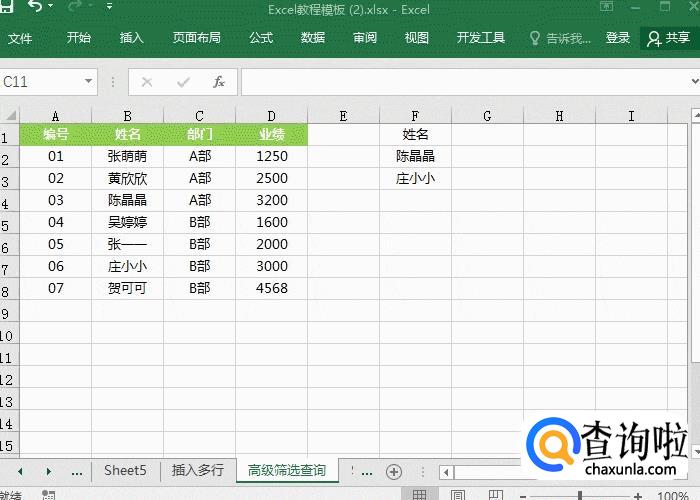Image resolution: width=700 pixels, height=500 pixels.
Task: Click the next sheet navigation arrow
Action: point(49,471)
